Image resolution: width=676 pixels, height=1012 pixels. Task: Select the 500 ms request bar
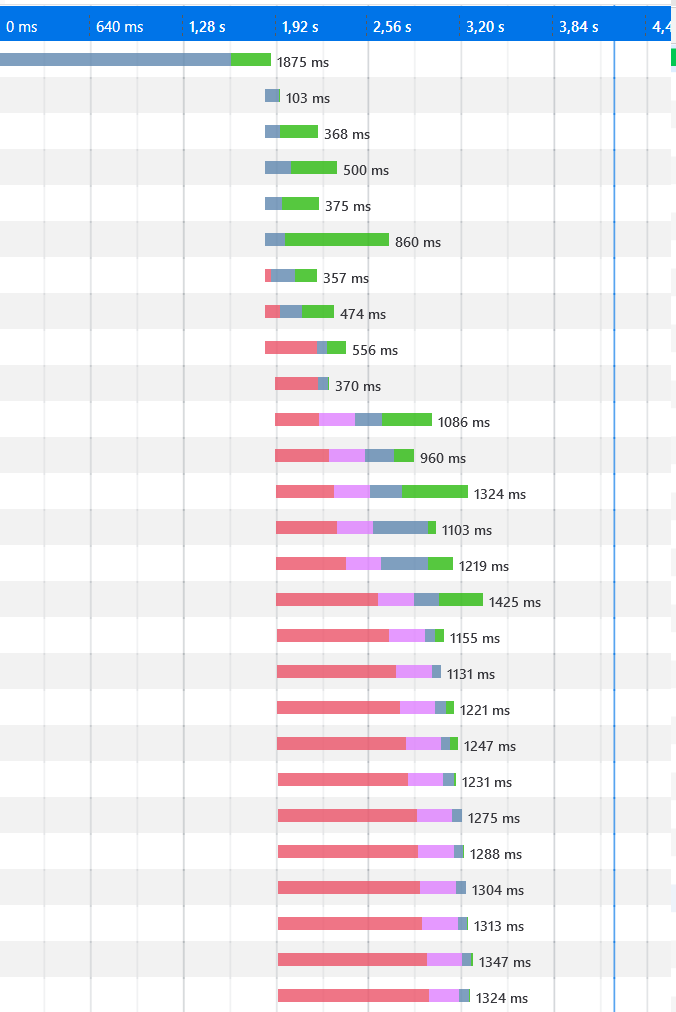[301, 168]
